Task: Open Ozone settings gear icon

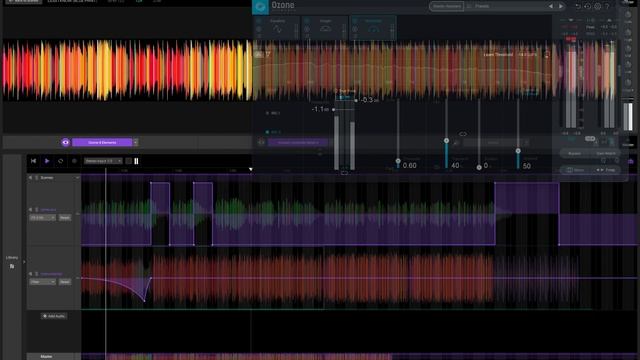Action: pyautogui.click(x=598, y=6)
